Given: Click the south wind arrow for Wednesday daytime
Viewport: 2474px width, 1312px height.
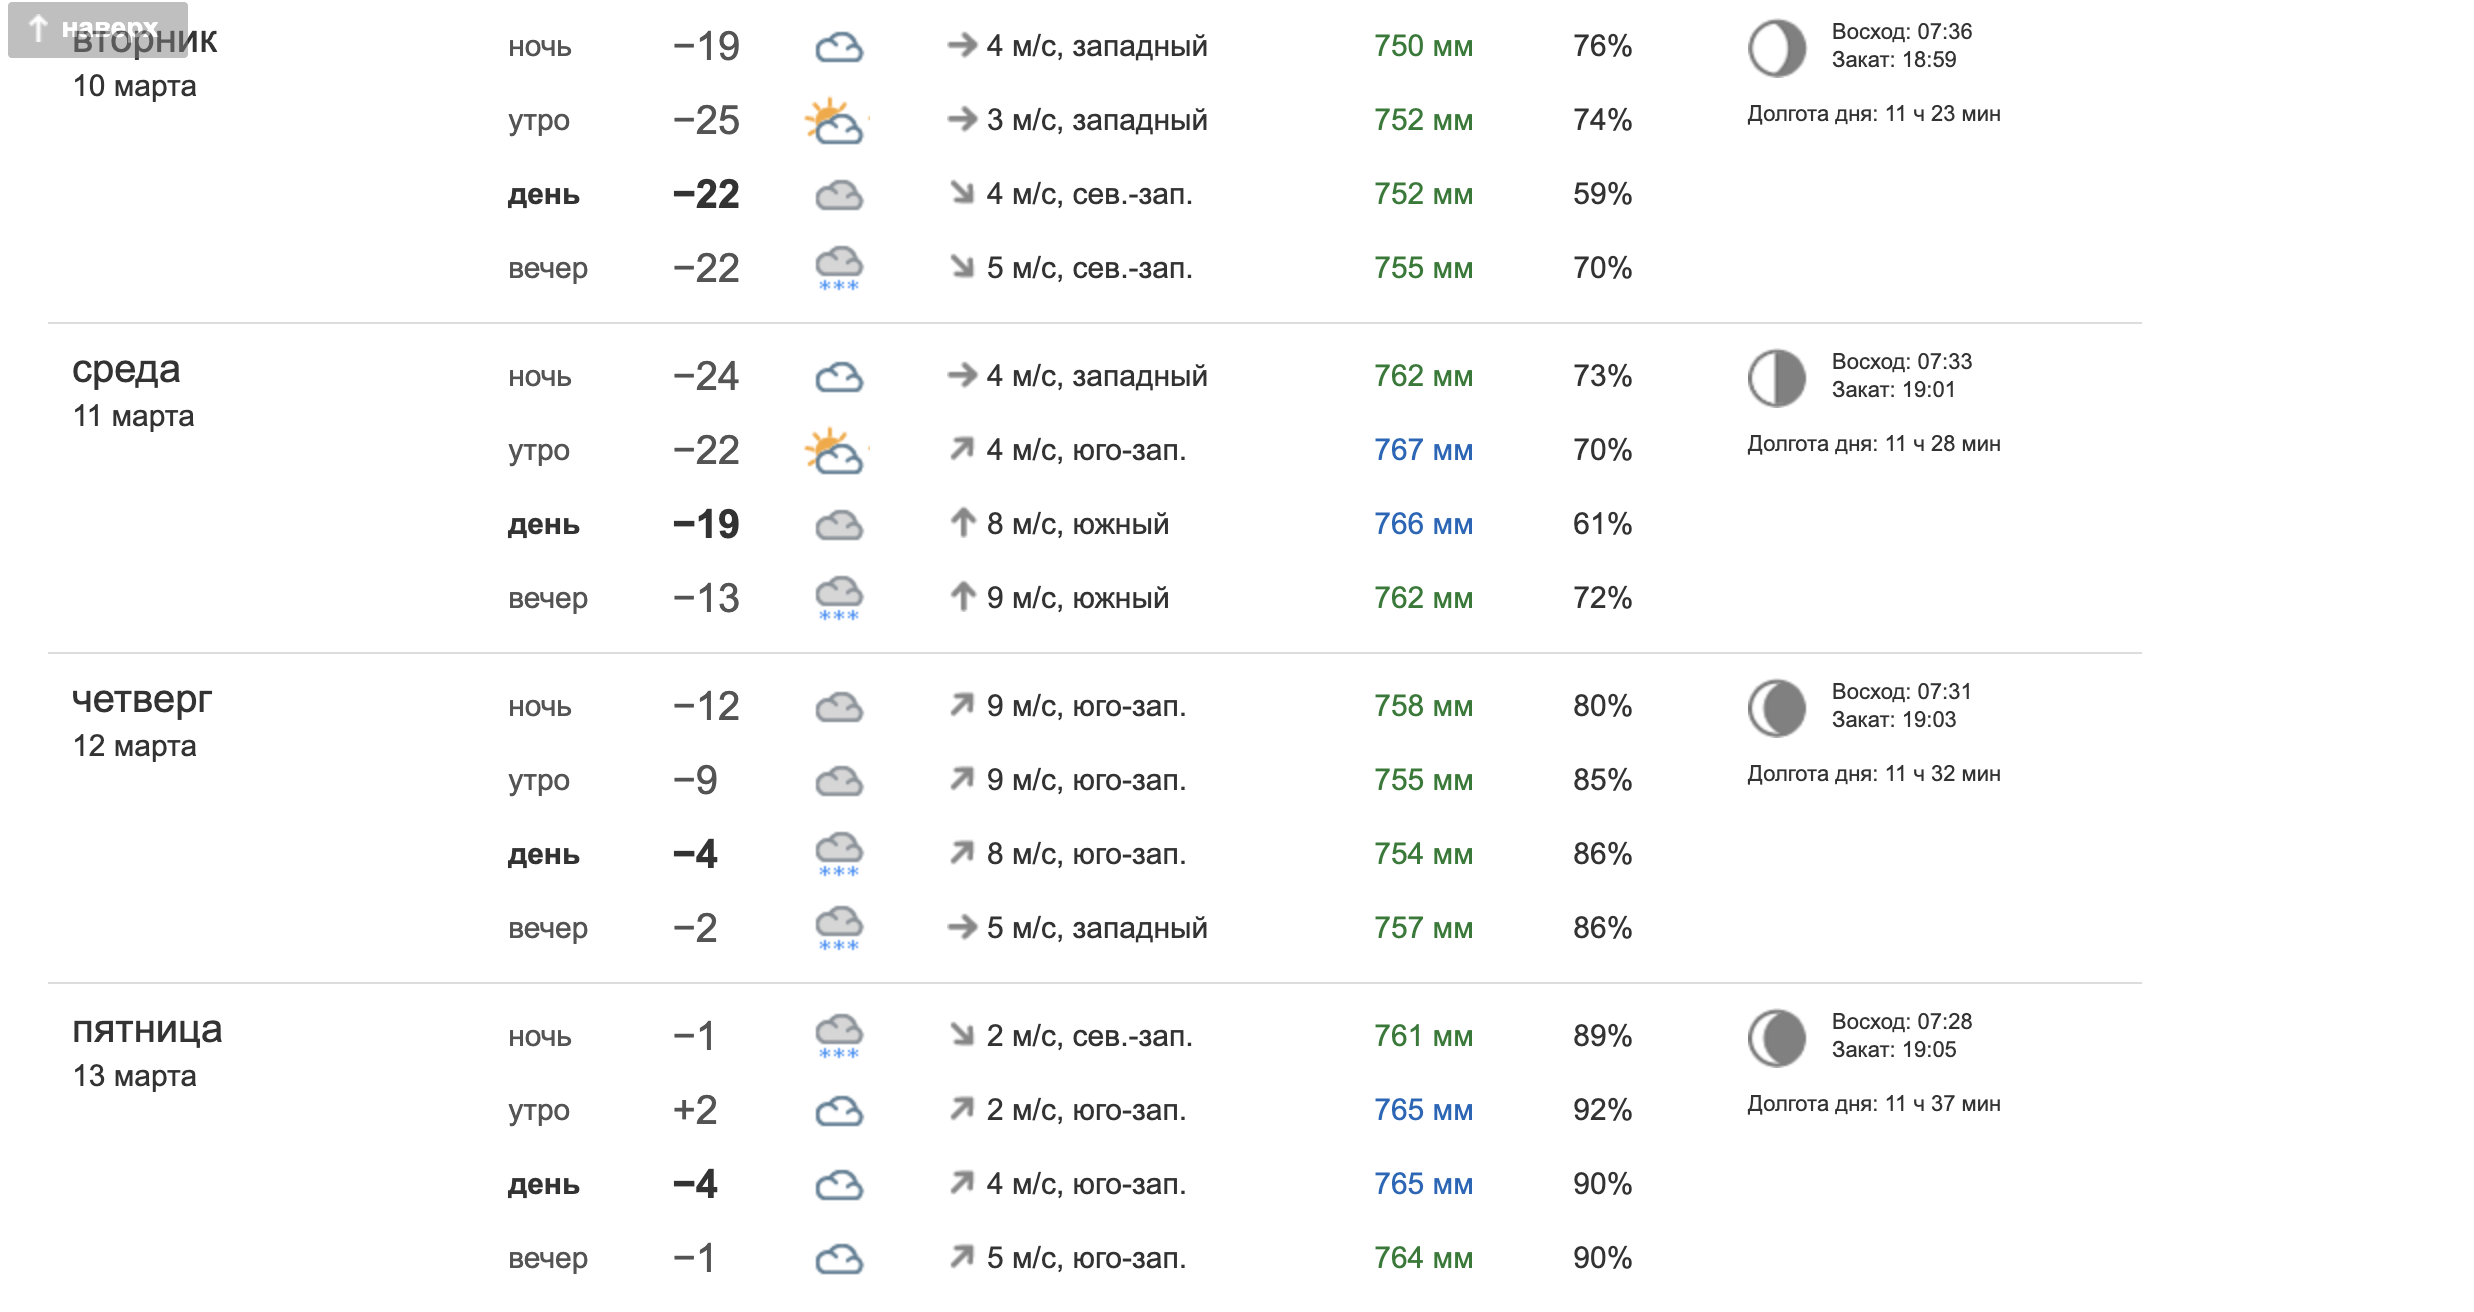Looking at the screenshot, I should click(x=962, y=523).
